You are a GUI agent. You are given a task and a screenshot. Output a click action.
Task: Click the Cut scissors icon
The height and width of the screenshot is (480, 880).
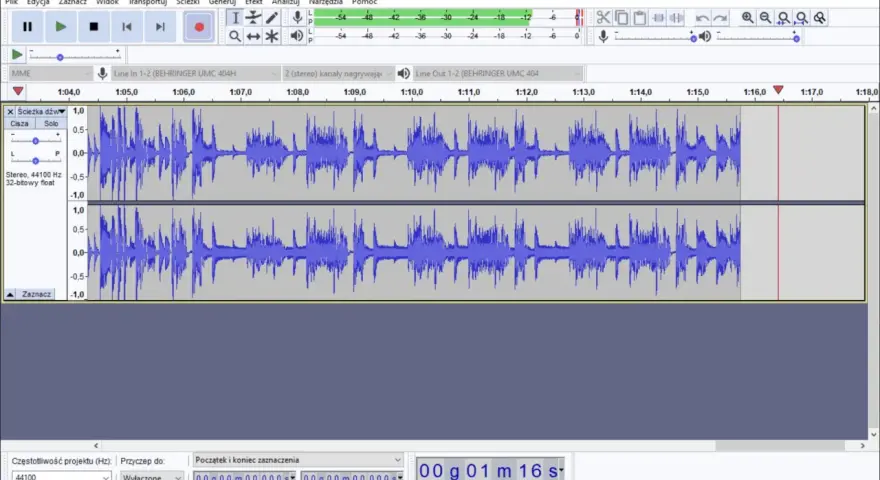click(603, 17)
